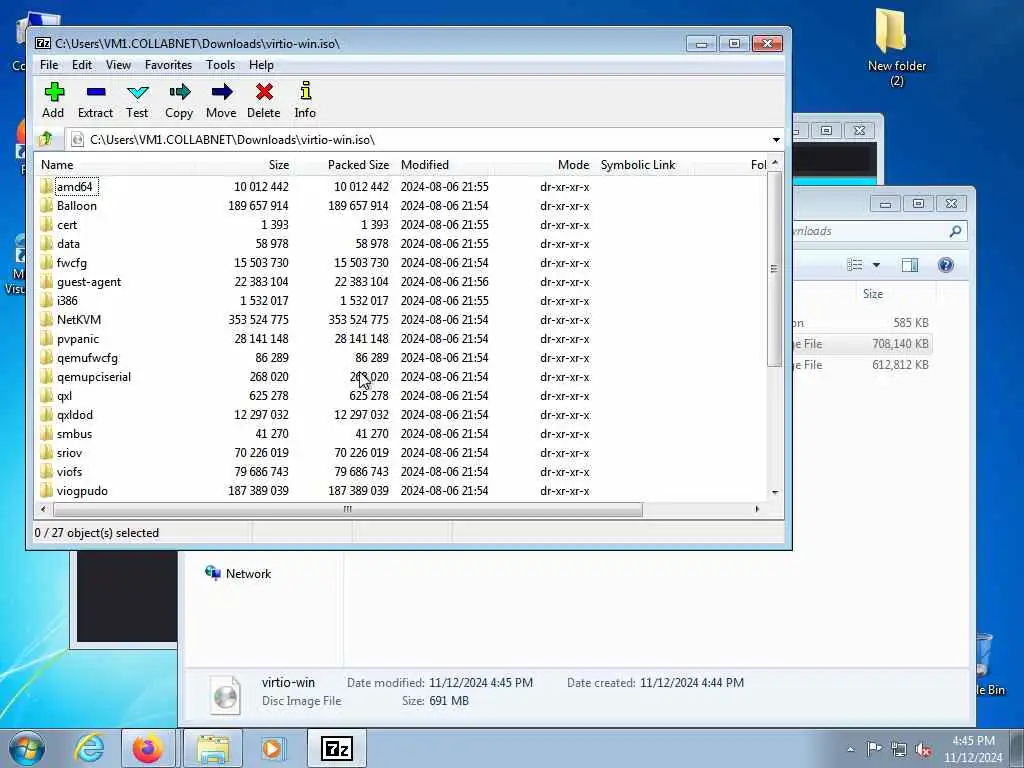The height and width of the screenshot is (768, 1024).
Task: Launch Internet Explorer from taskbar
Action: (x=89, y=748)
